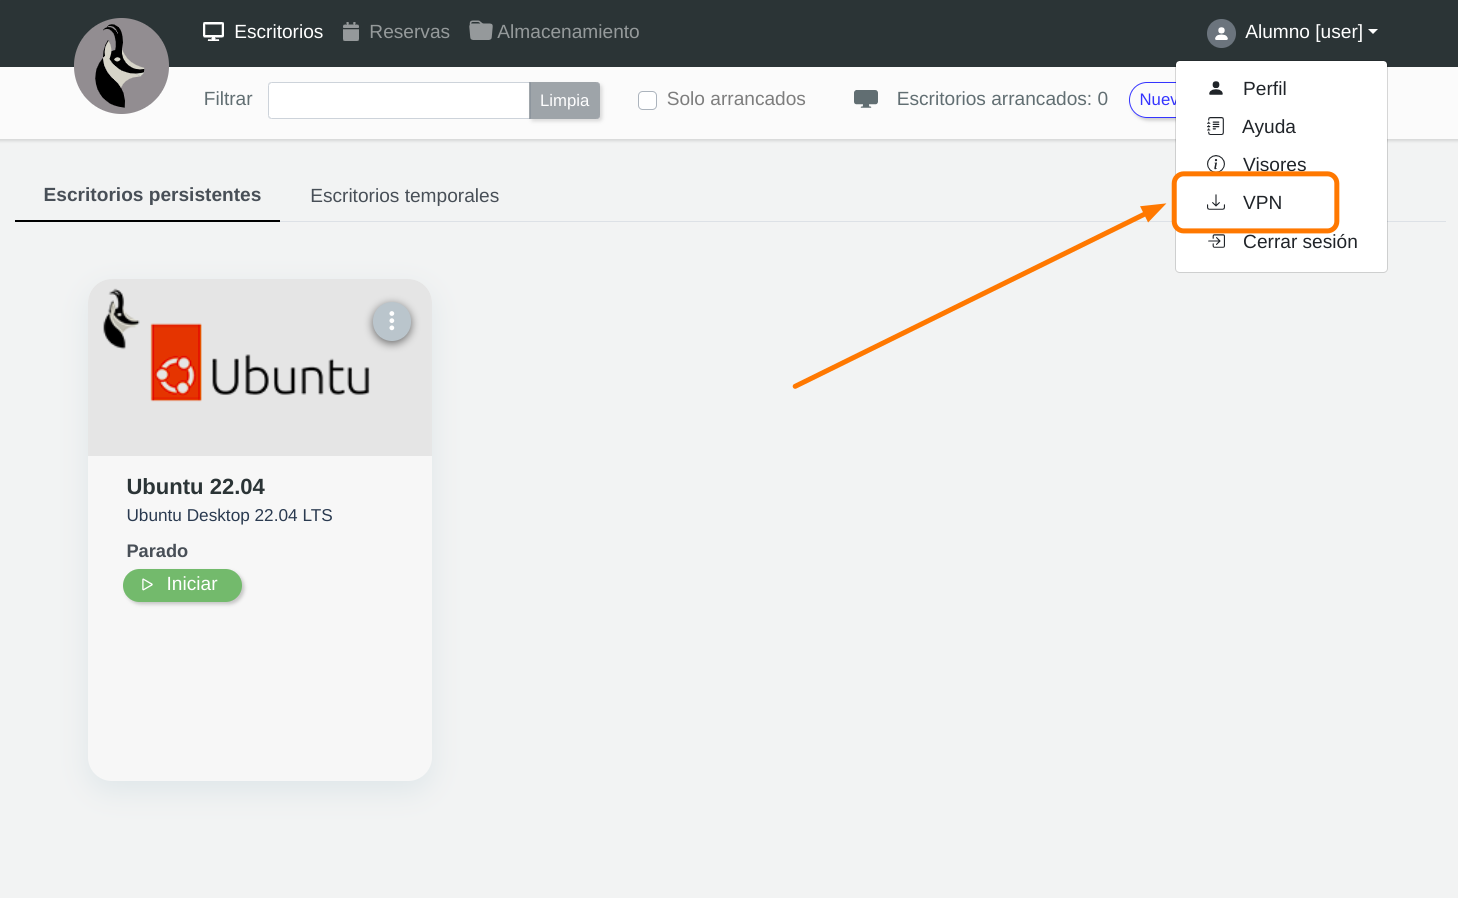The height and width of the screenshot is (898, 1458).
Task: Select Visores in user menu
Action: pos(1273,164)
